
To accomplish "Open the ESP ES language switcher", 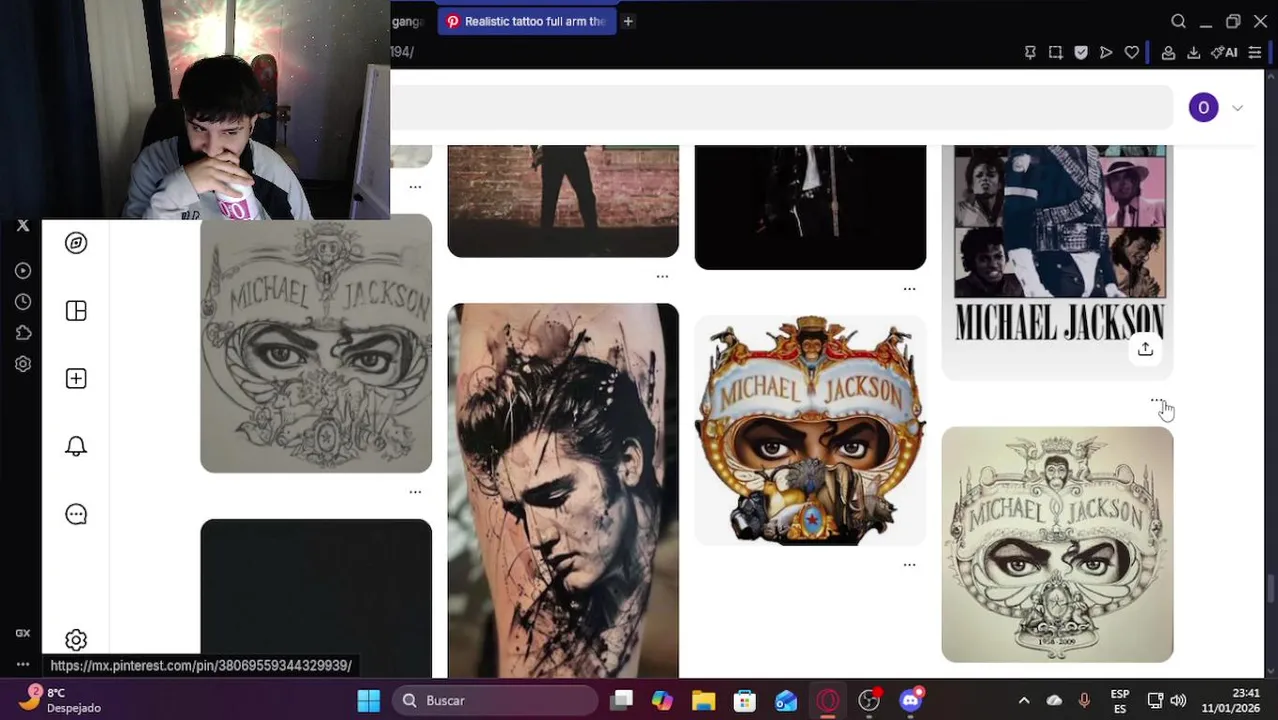I will [1120, 701].
